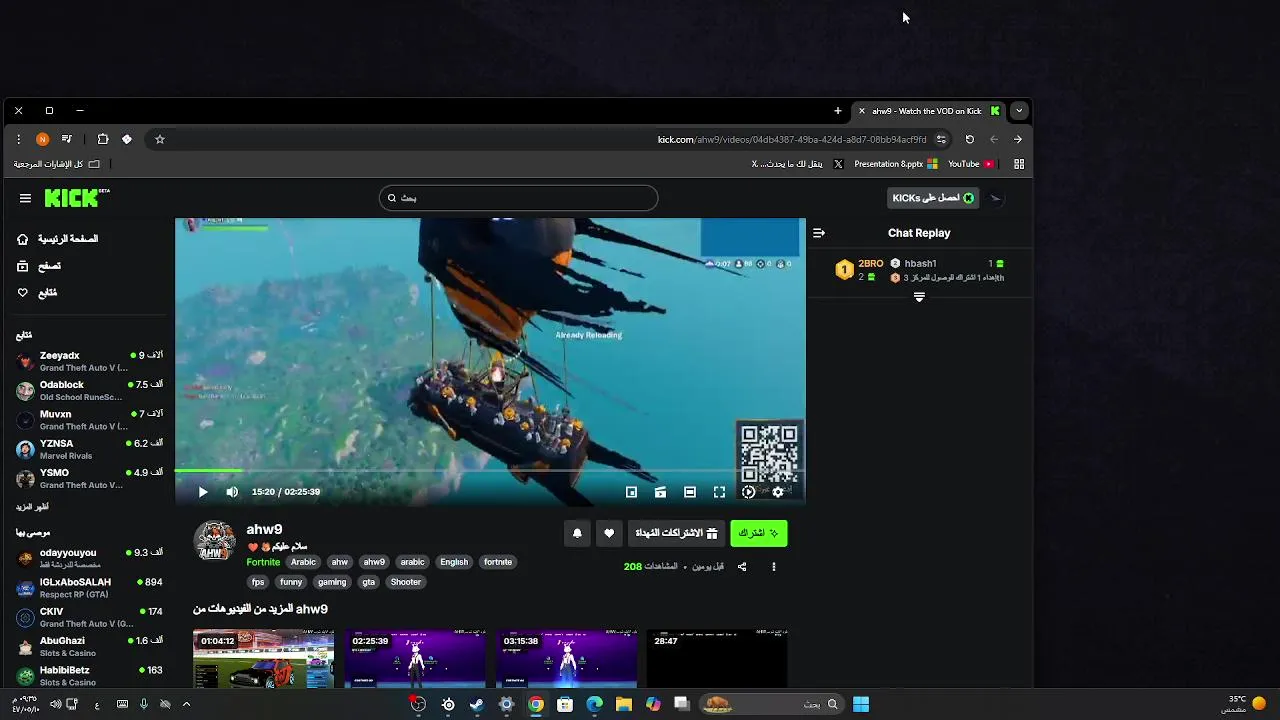Open Odablock channel in sidebar
This screenshot has width=1280, height=720.
pyautogui.click(x=89, y=391)
